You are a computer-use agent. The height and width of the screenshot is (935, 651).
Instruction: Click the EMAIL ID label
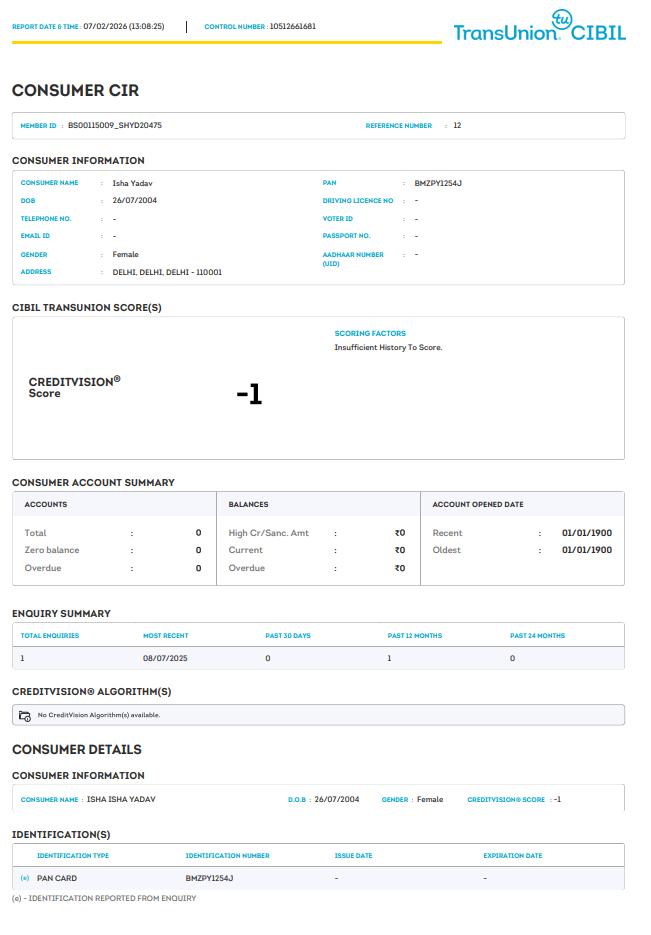[x=35, y=236]
